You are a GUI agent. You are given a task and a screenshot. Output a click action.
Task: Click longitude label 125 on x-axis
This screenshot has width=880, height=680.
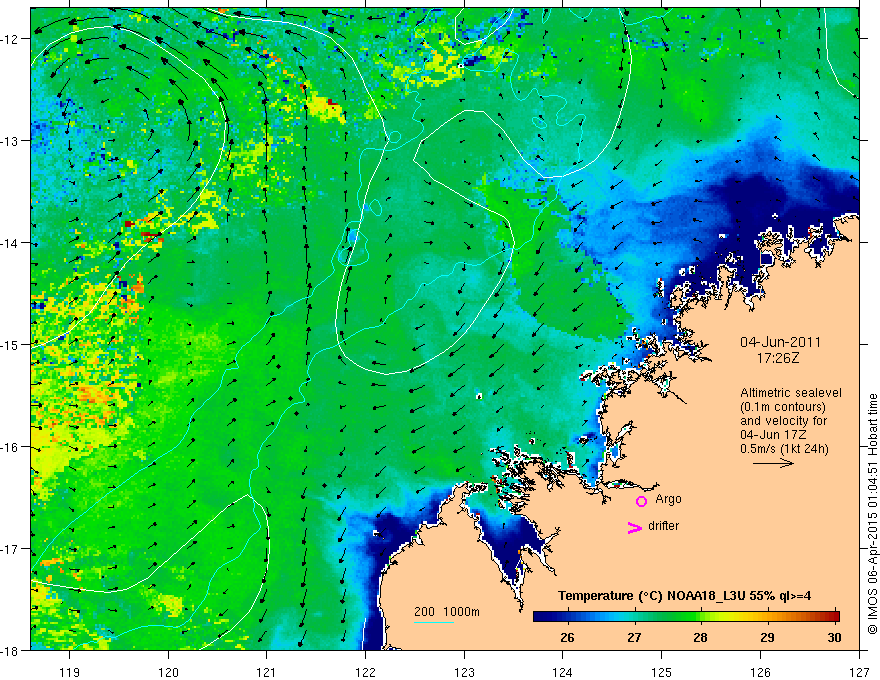[x=661, y=672]
